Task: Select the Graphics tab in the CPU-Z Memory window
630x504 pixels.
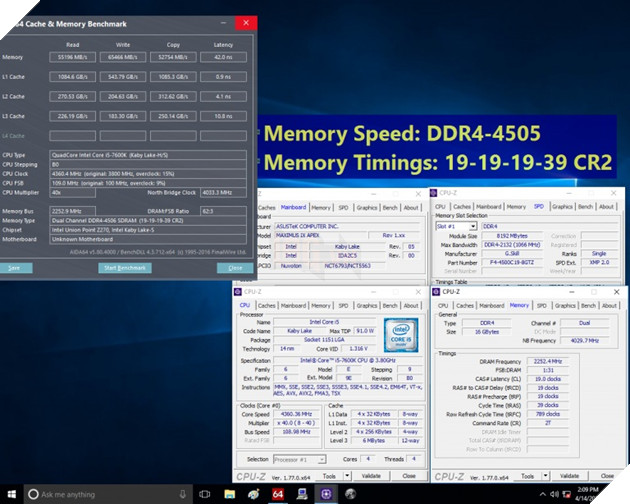Action: pos(565,306)
